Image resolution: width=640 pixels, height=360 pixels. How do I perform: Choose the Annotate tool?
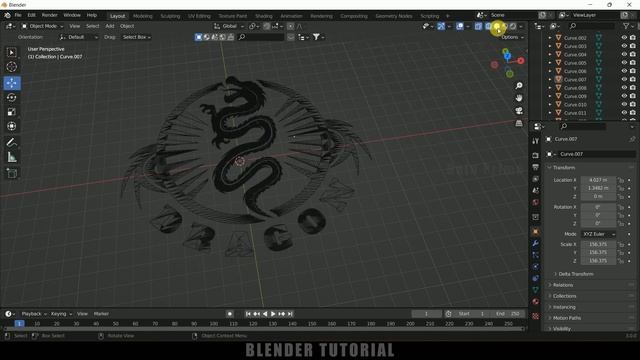(x=11, y=142)
